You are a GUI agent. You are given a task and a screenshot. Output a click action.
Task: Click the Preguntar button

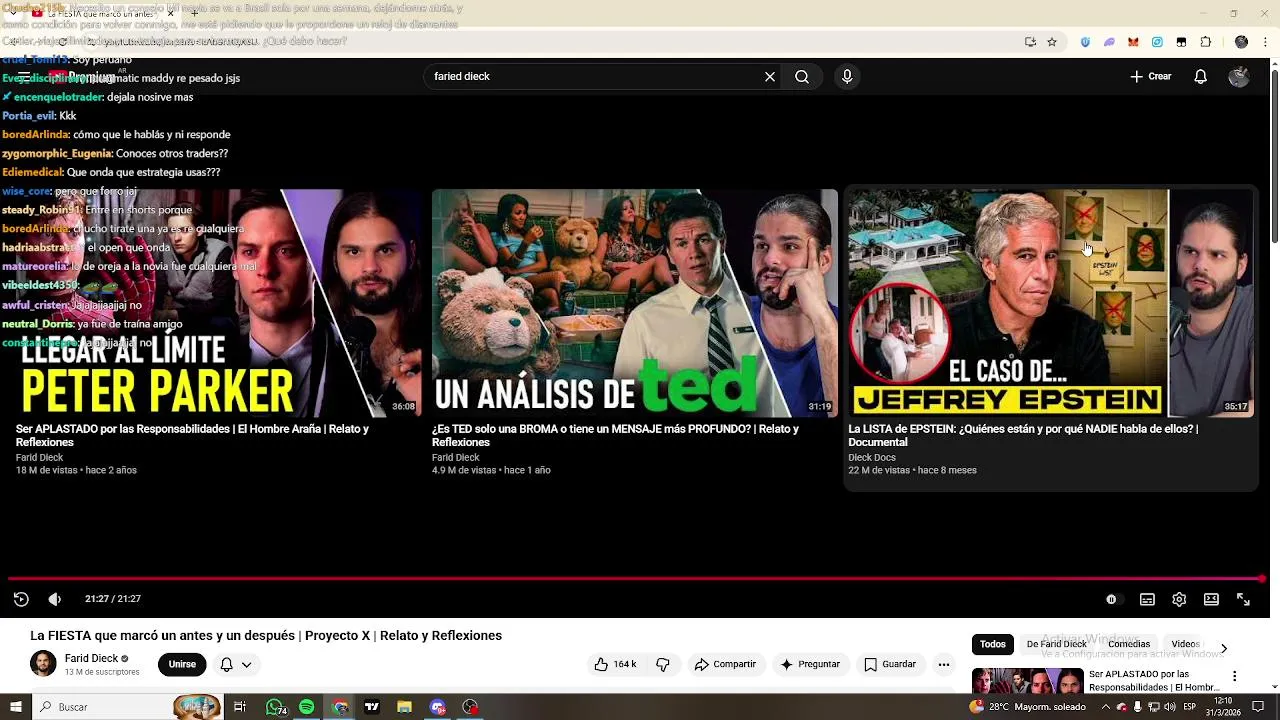(810, 664)
